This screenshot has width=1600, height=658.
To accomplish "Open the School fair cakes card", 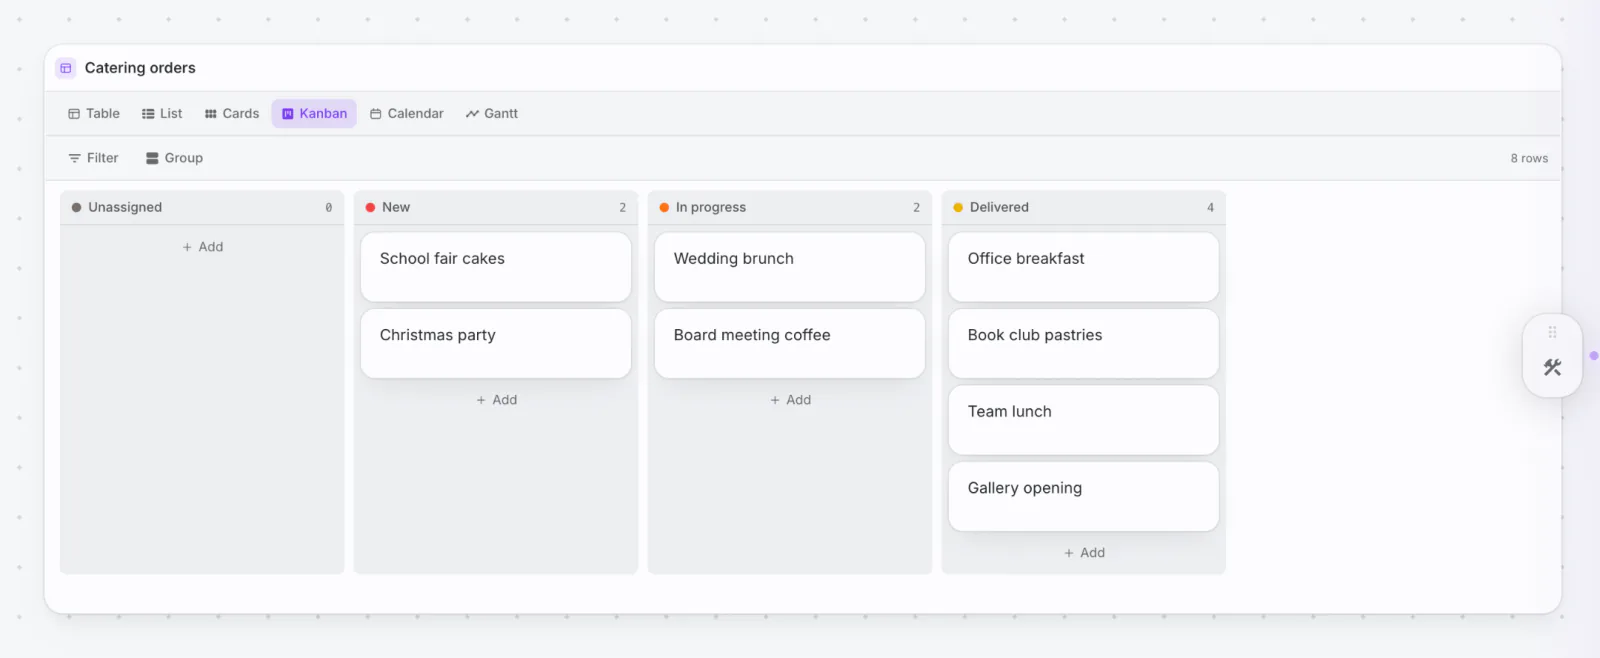I will (x=496, y=267).
